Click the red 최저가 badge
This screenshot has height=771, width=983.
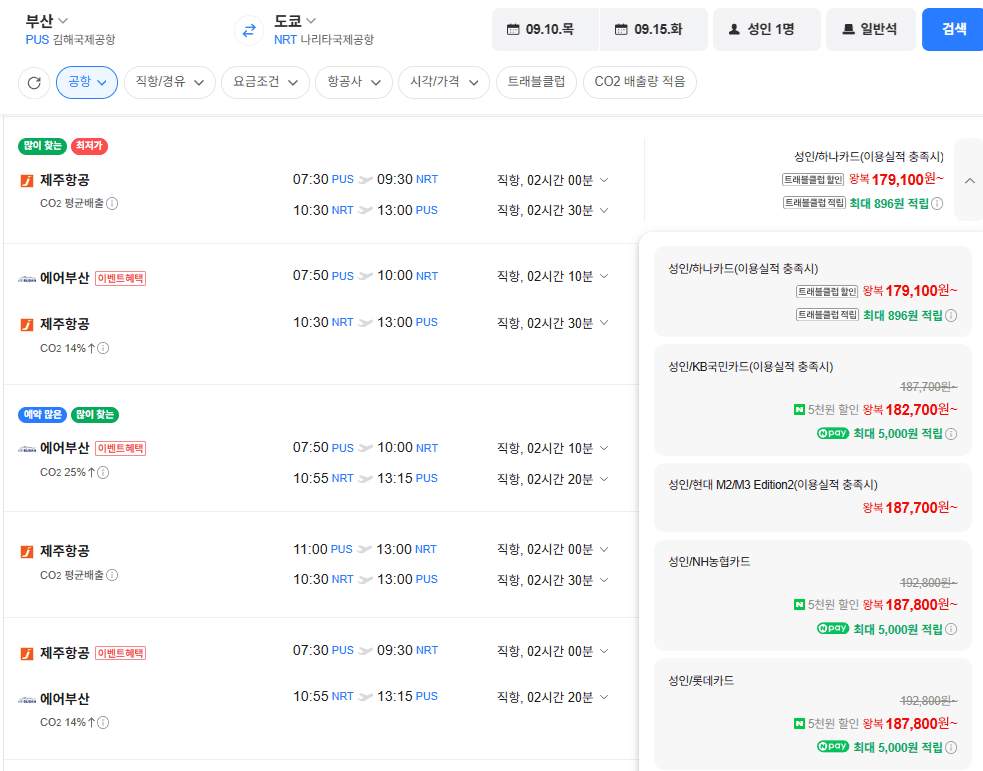(89, 146)
